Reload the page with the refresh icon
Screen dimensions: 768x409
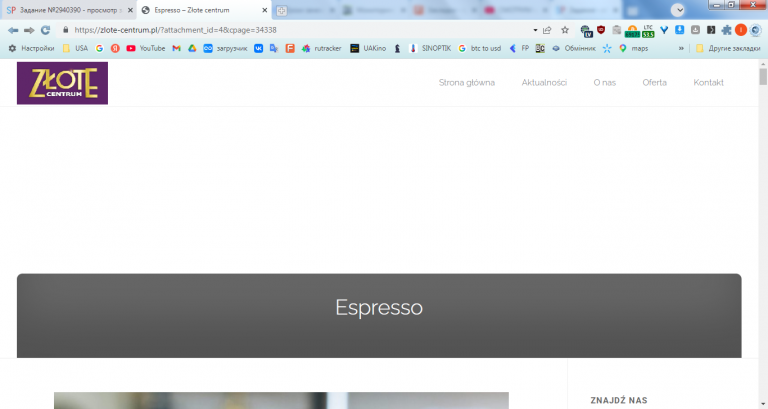click(46, 30)
